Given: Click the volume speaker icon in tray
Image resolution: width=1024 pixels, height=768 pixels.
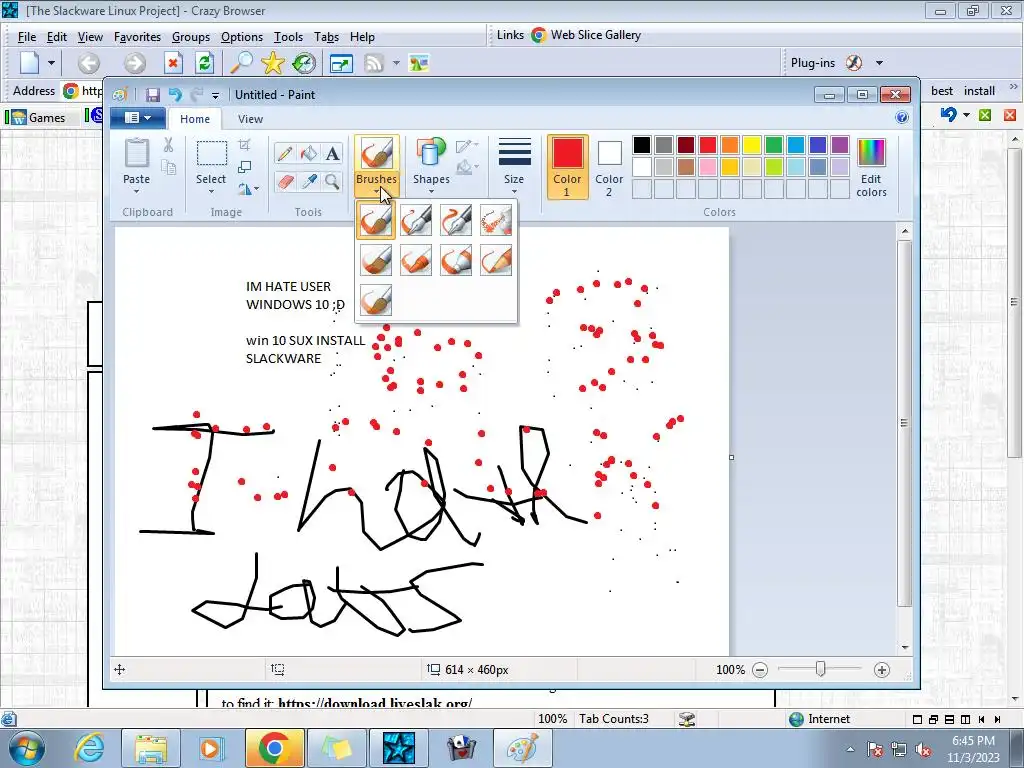Looking at the screenshot, I should pyautogui.click(x=923, y=749).
